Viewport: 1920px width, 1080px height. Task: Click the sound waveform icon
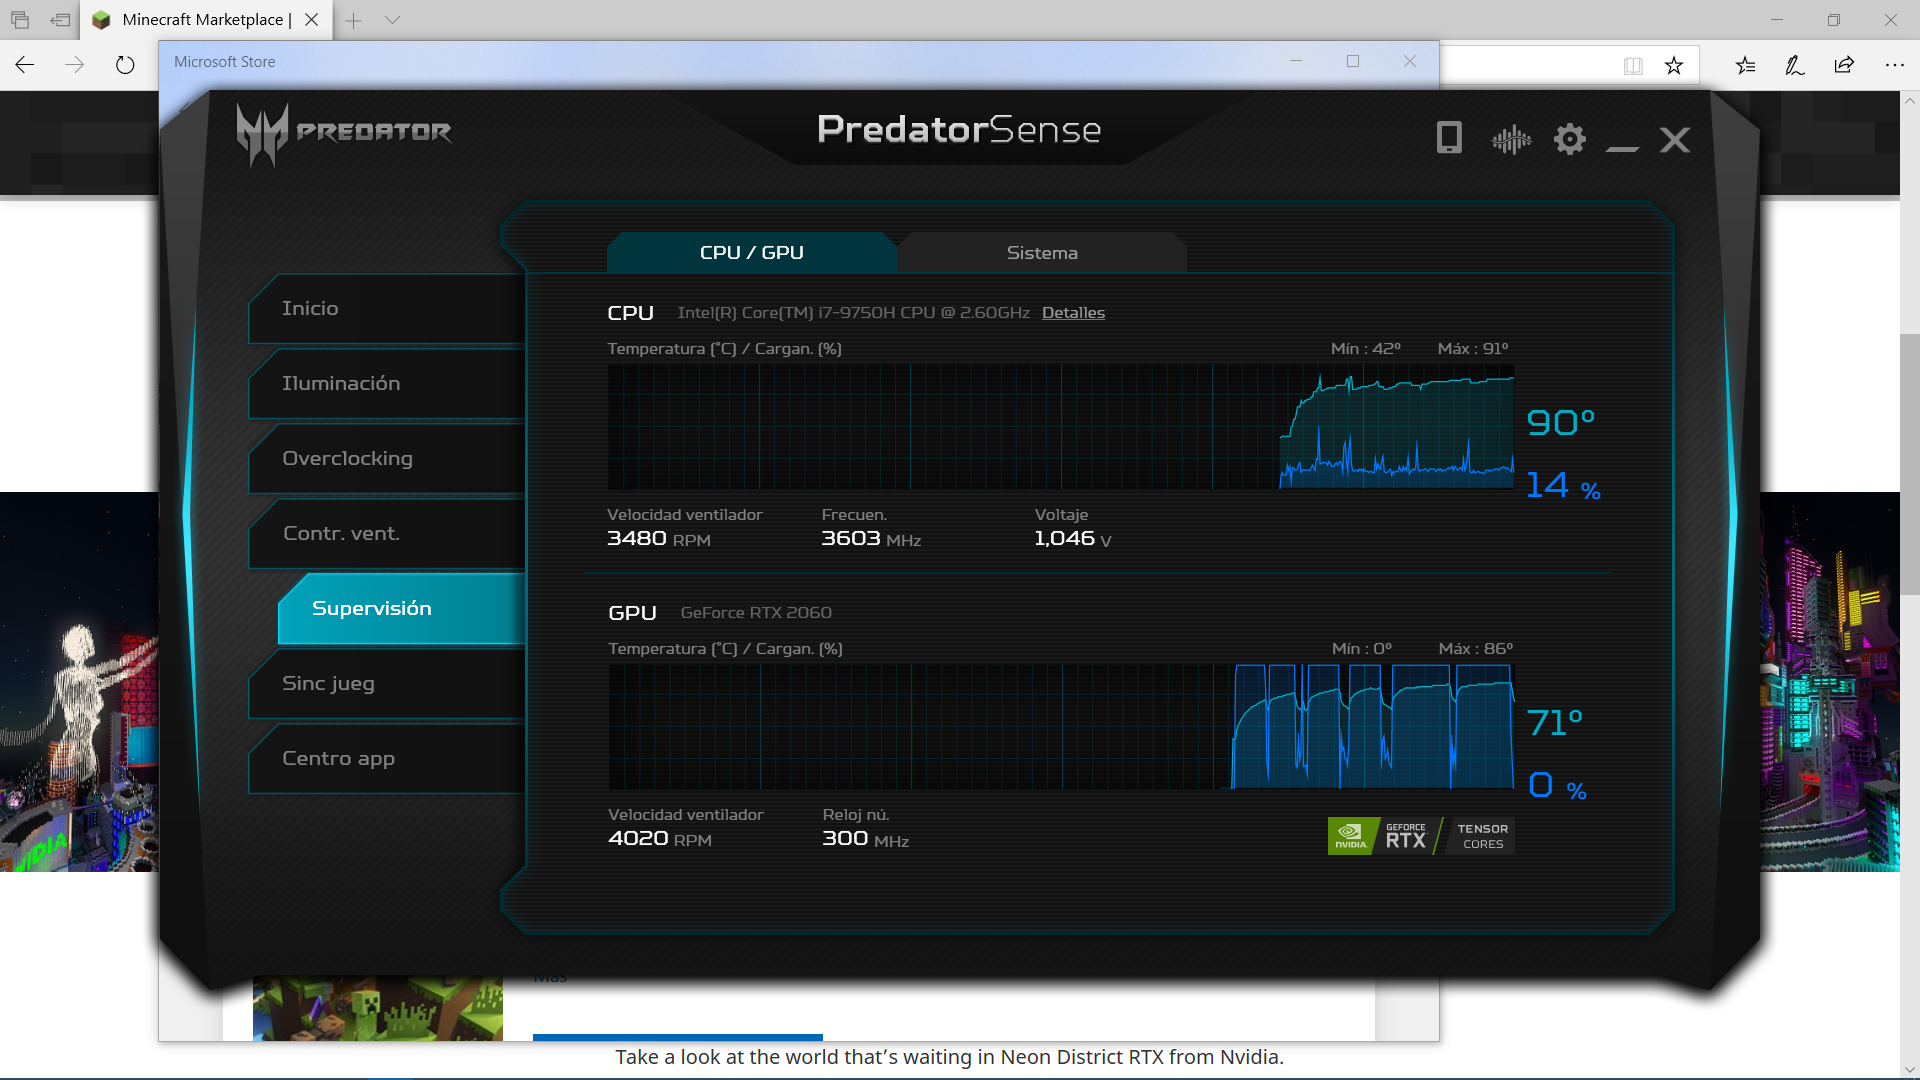(1511, 139)
